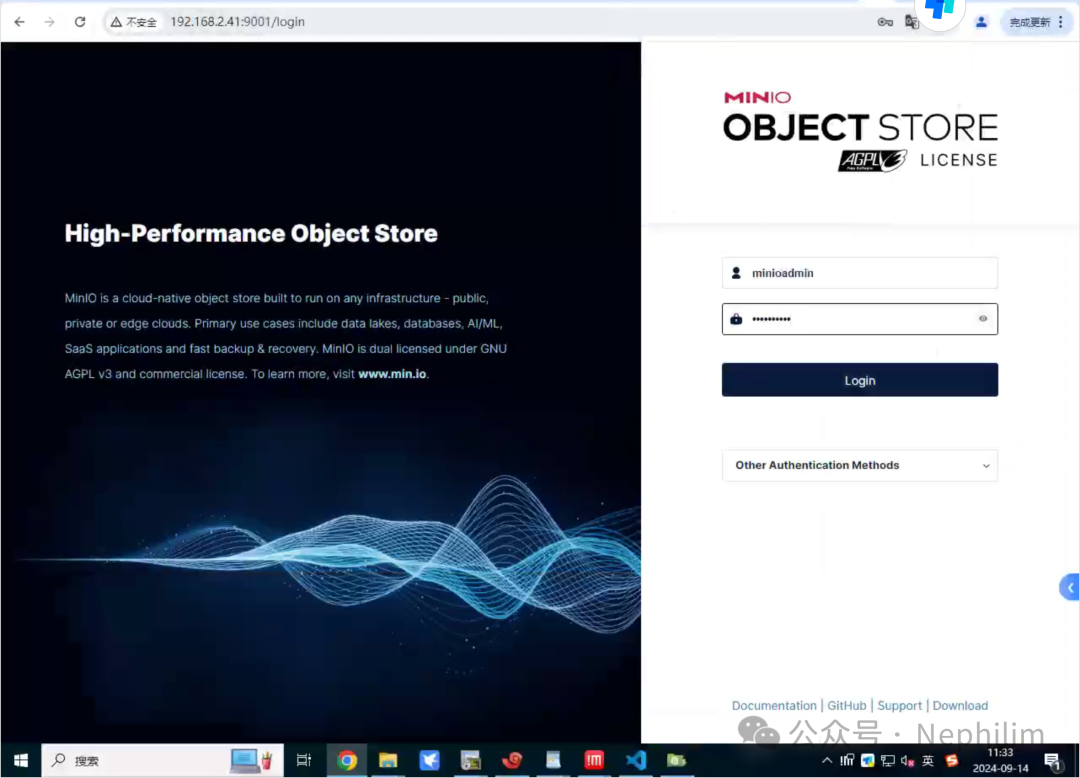Screen dimensions: 1080x778
Task: Open the Documentation link
Action: click(773, 706)
